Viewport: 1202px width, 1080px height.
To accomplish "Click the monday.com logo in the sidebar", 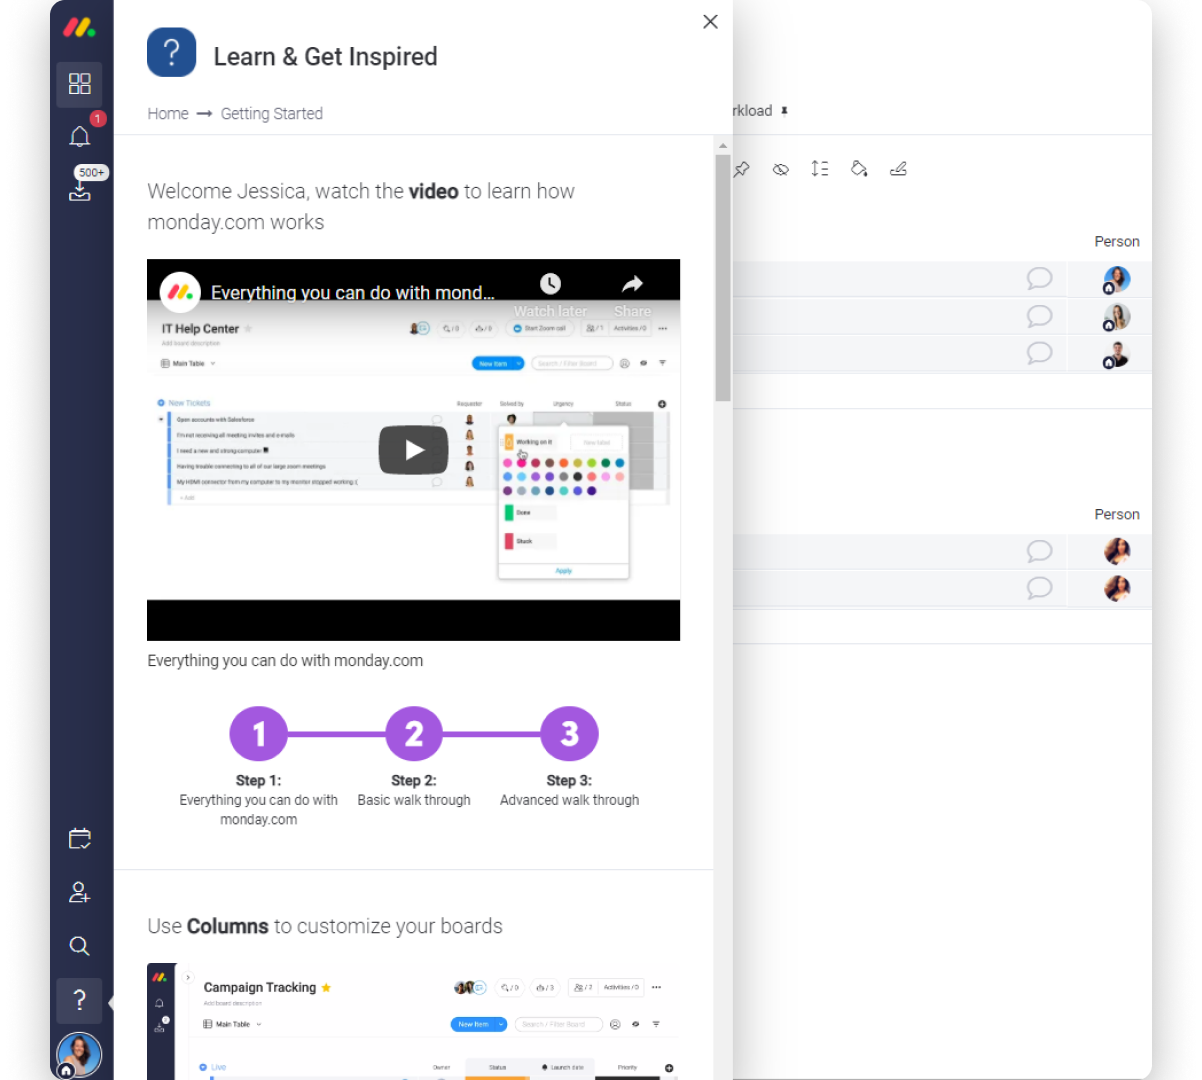I will coord(79,28).
